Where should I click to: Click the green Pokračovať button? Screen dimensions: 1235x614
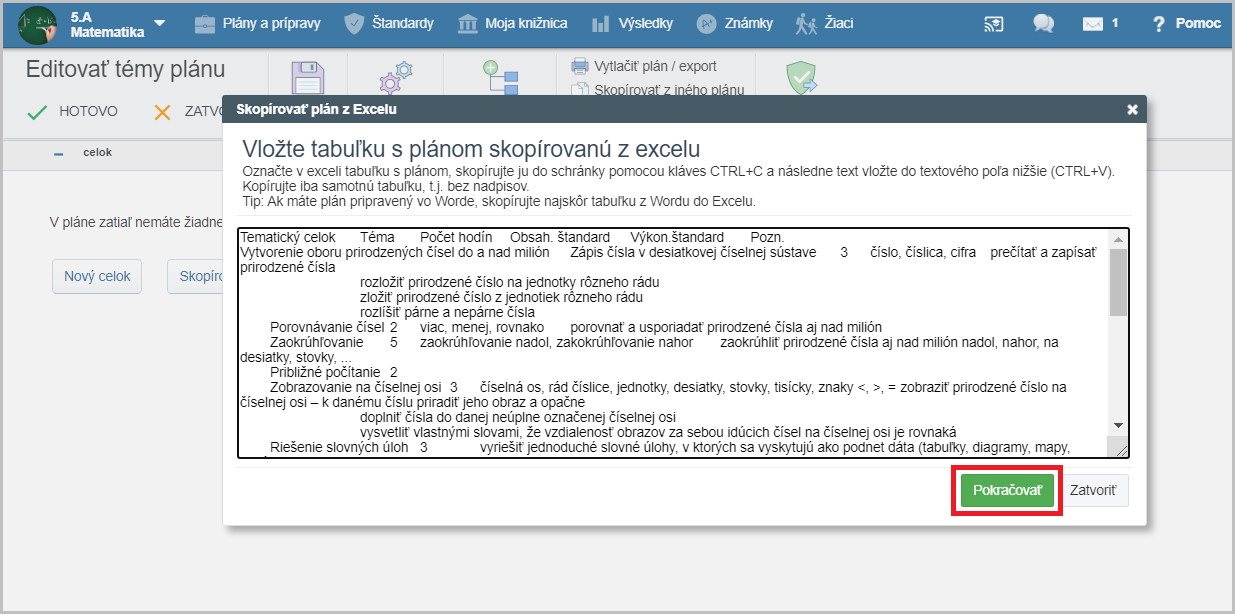tap(1007, 491)
